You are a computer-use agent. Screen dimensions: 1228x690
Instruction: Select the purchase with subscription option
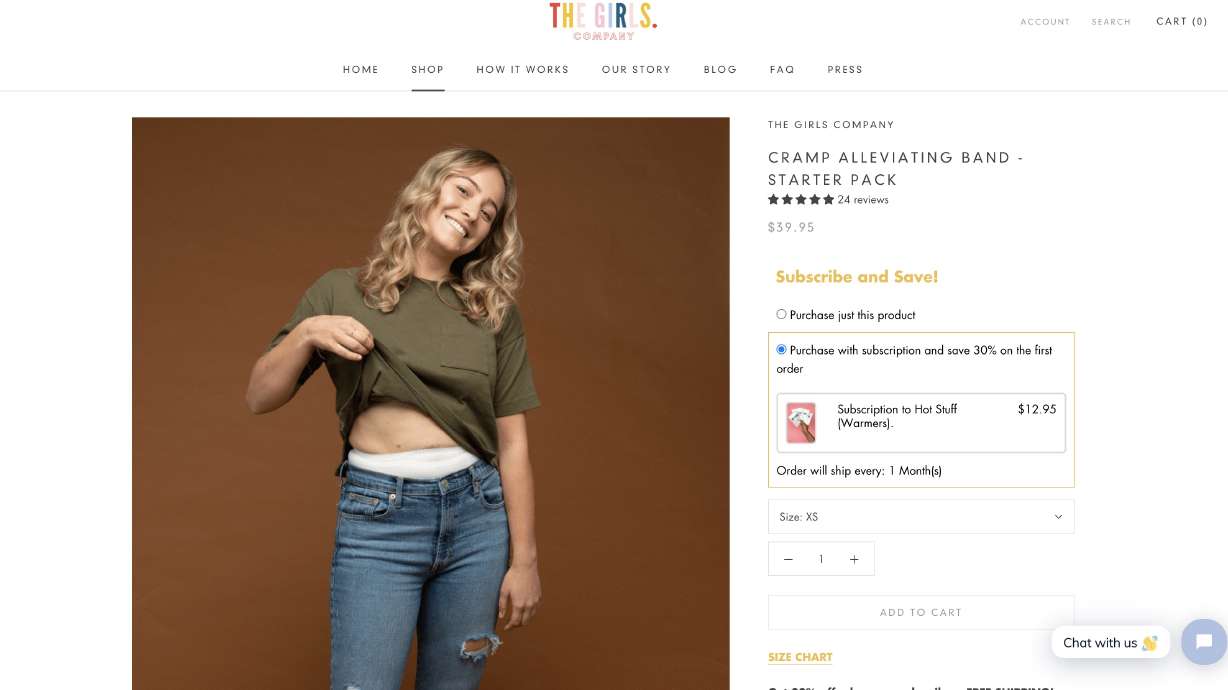point(781,349)
